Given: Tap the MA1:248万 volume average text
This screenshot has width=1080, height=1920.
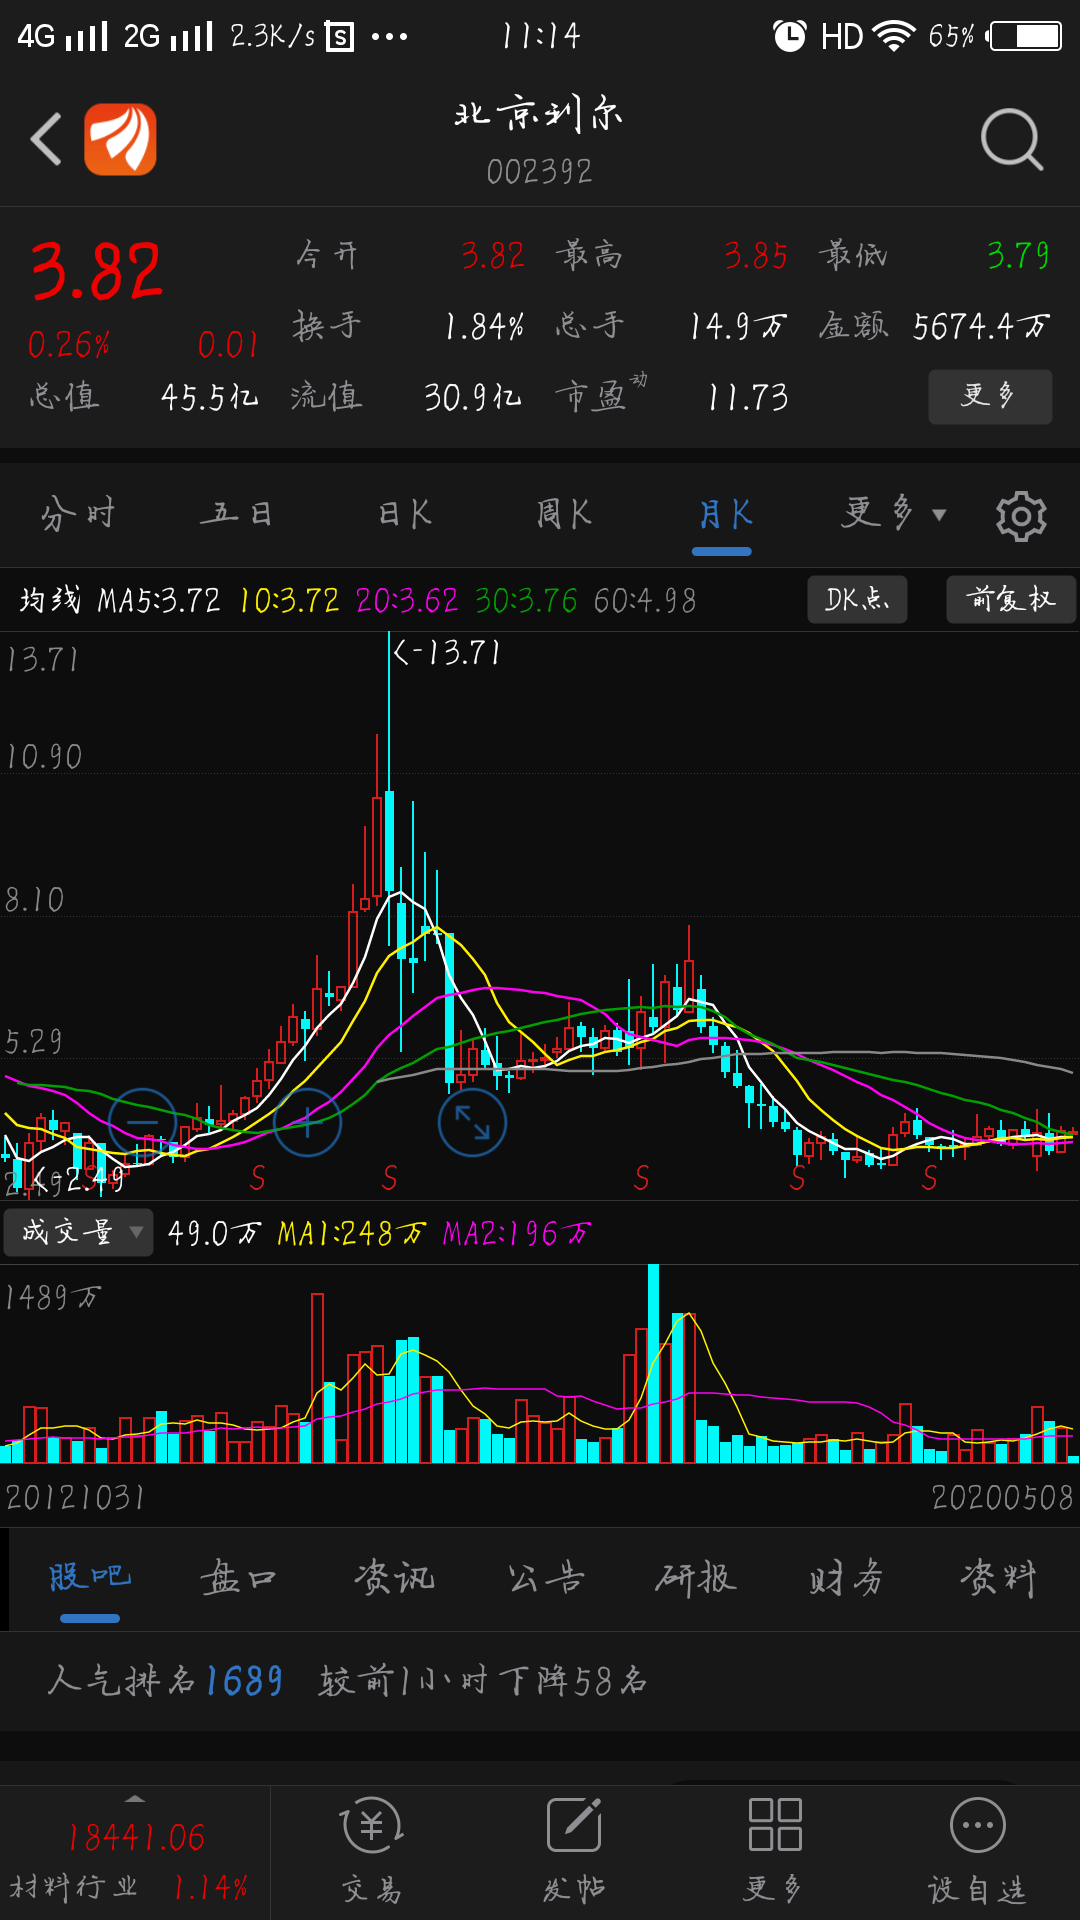Looking at the screenshot, I should point(352,1233).
